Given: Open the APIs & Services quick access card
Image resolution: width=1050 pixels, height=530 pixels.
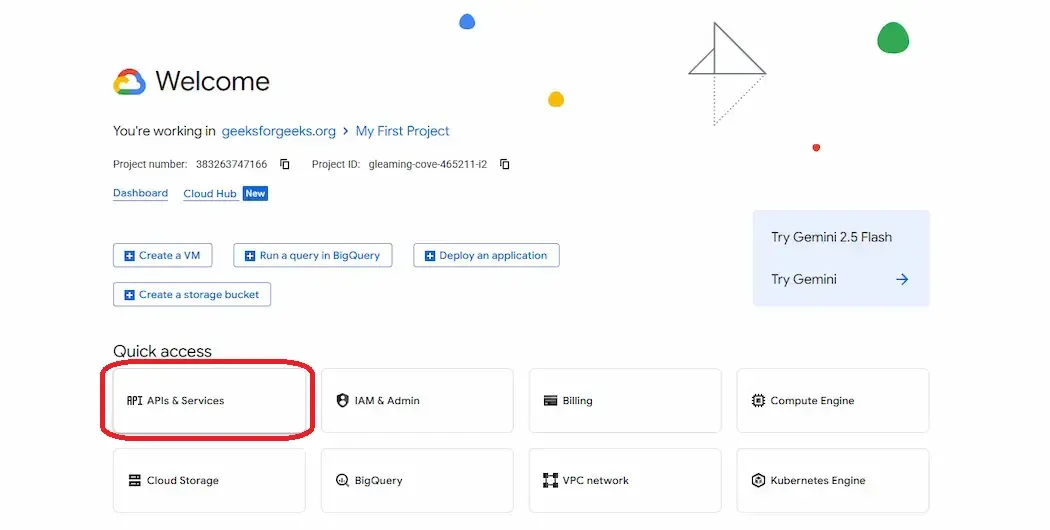Looking at the screenshot, I should click(x=209, y=401).
